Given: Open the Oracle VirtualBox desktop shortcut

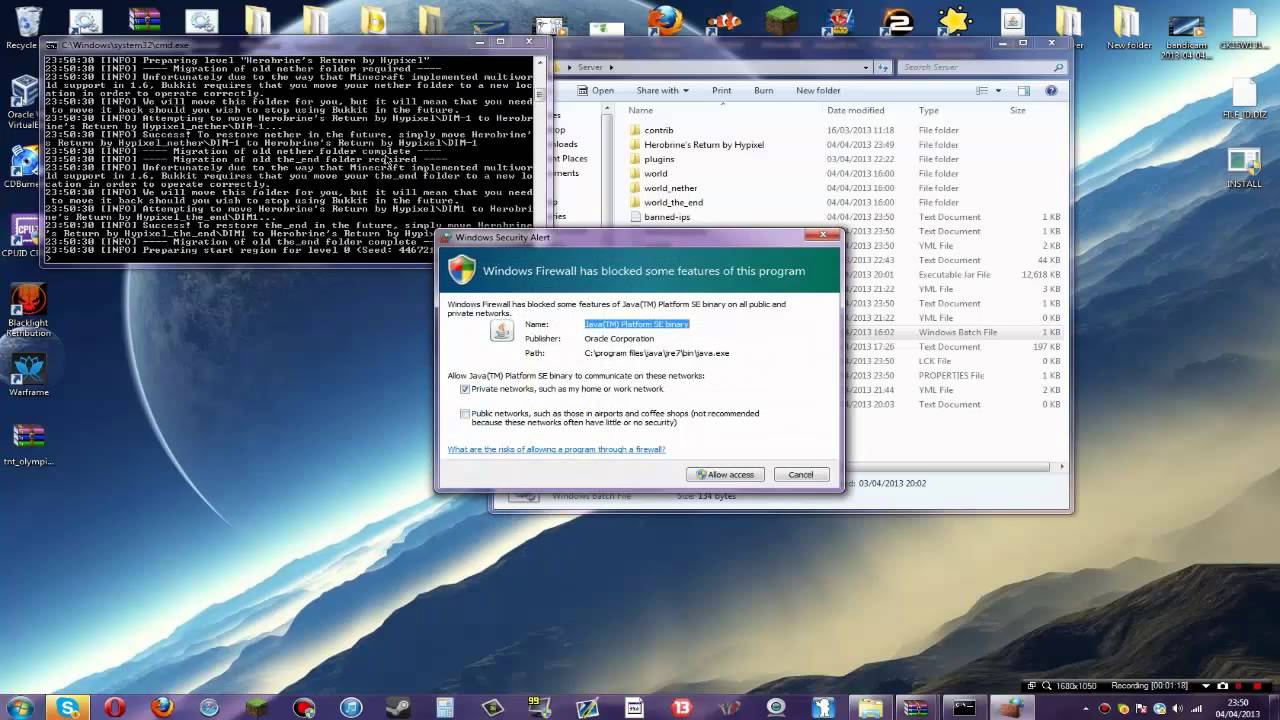Looking at the screenshot, I should pos(24,103).
